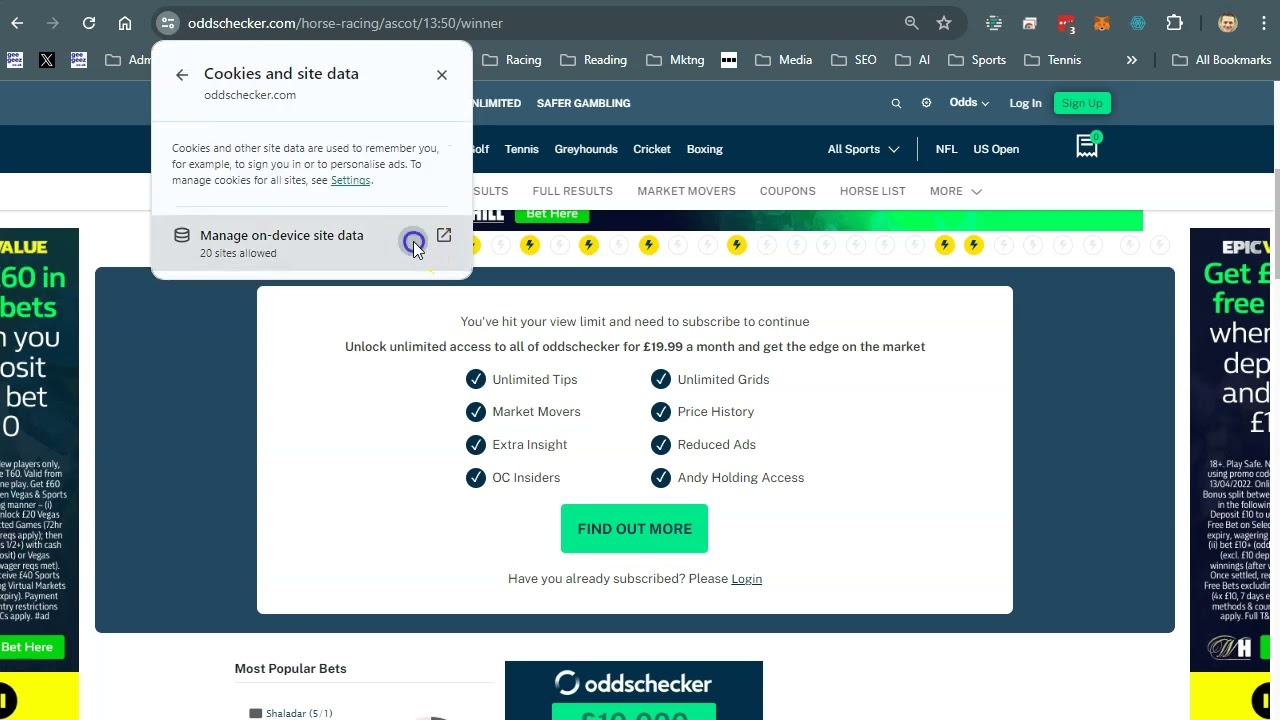The image size is (1280, 720).
Task: Open the All Sports dropdown
Action: click(863, 149)
